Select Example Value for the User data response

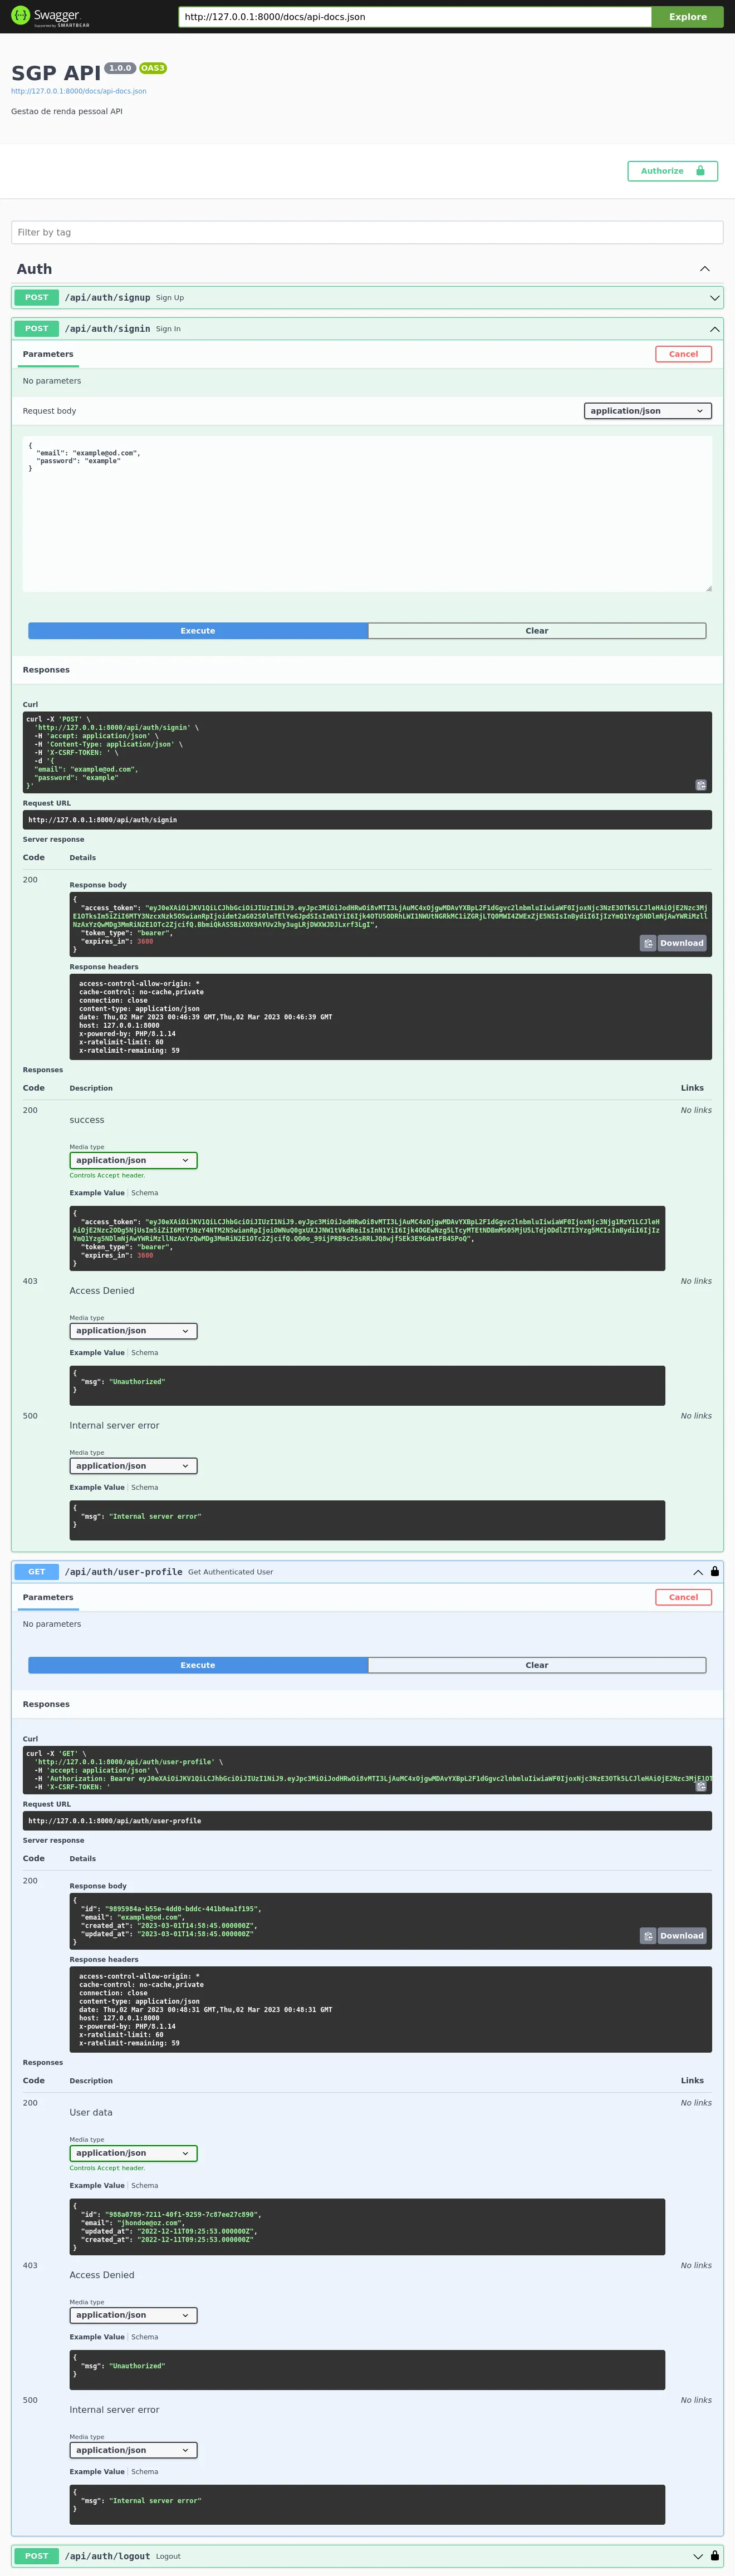[x=97, y=2185]
